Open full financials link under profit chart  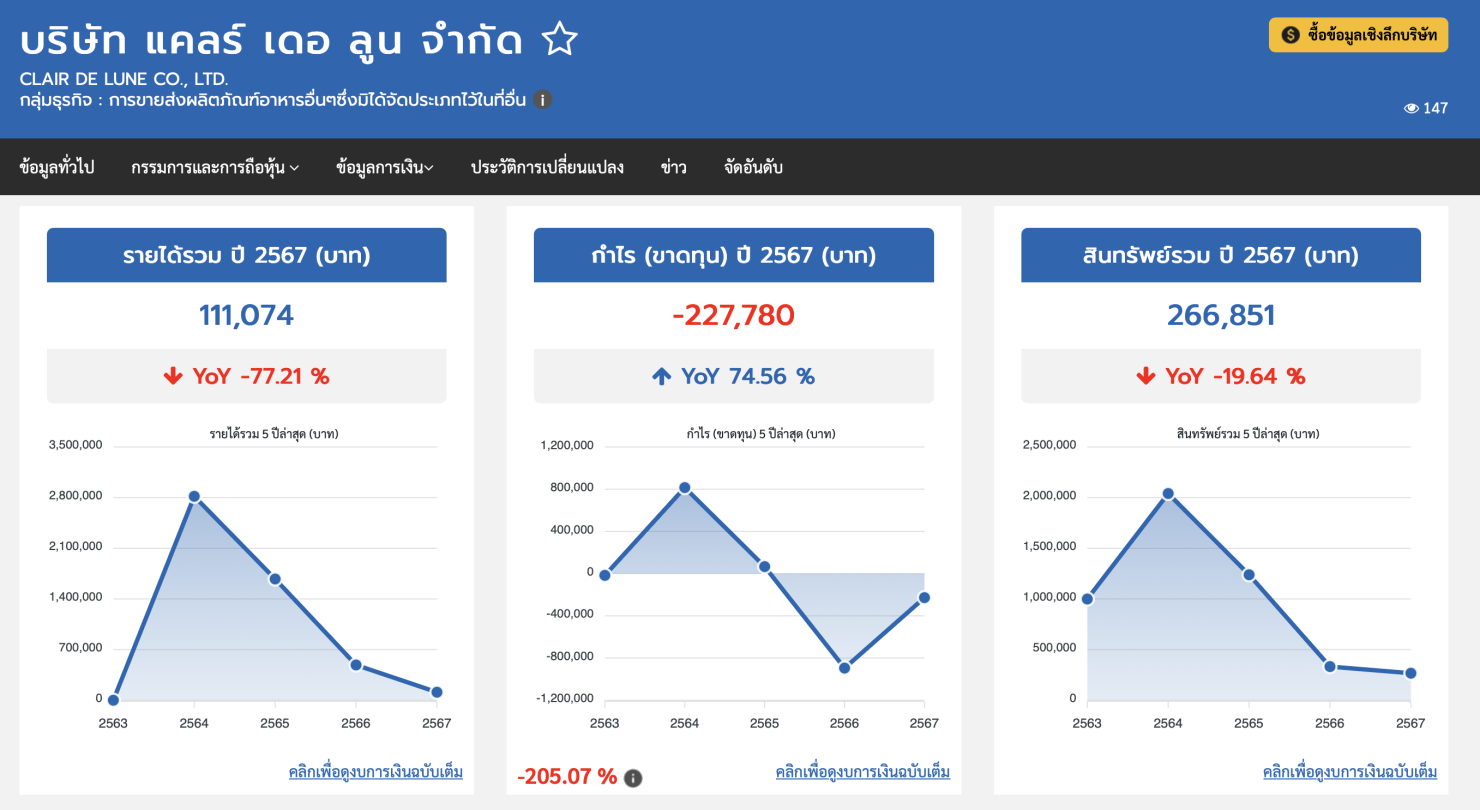(x=862, y=772)
